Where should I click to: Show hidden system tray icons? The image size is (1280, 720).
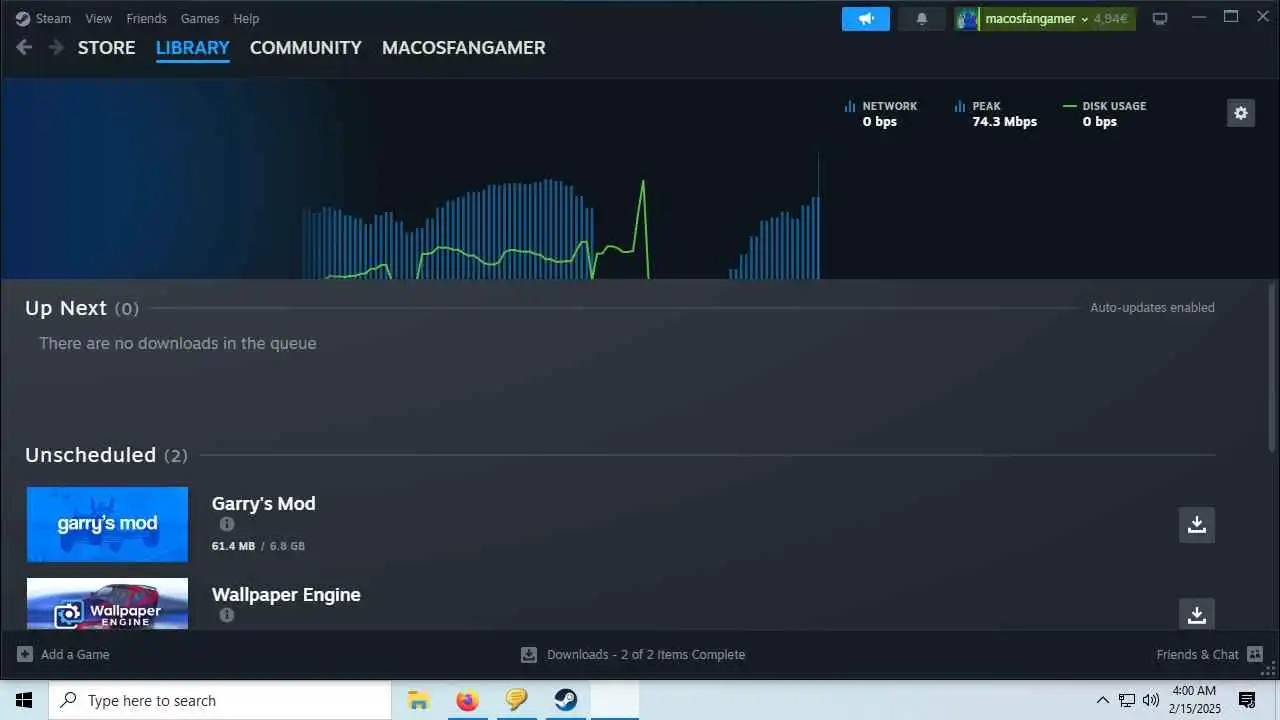[x=1103, y=700]
